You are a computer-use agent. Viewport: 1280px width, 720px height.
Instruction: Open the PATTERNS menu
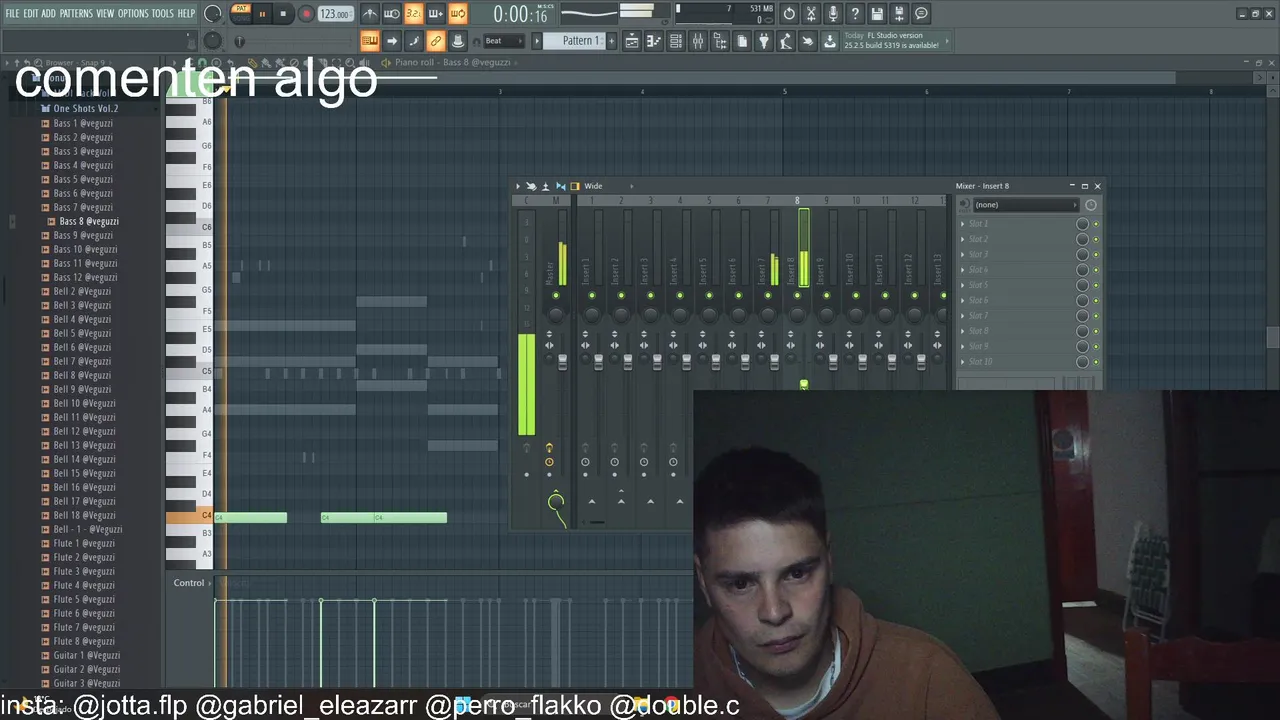(x=76, y=13)
